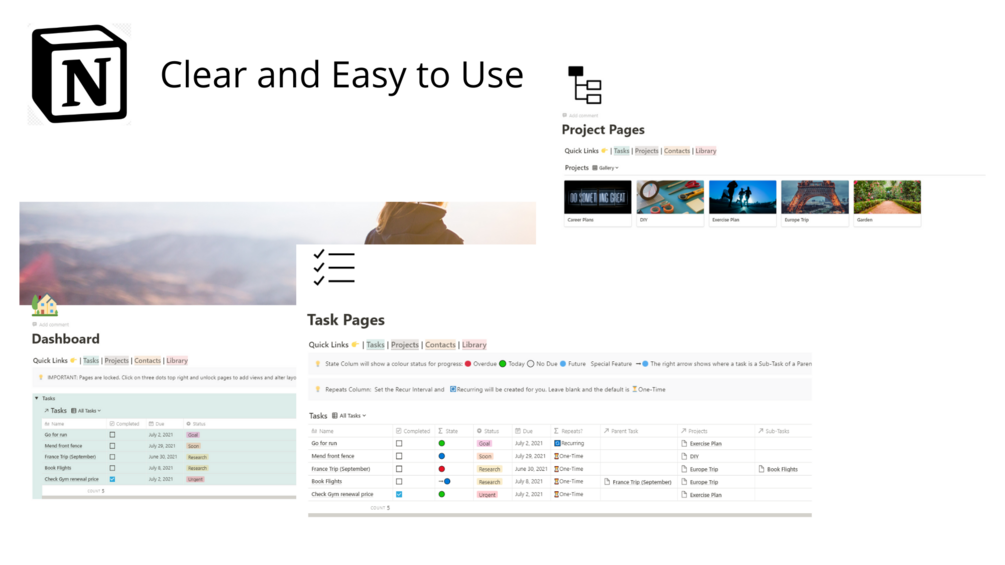Click the Task Pages checklist page icon

pos(333,267)
